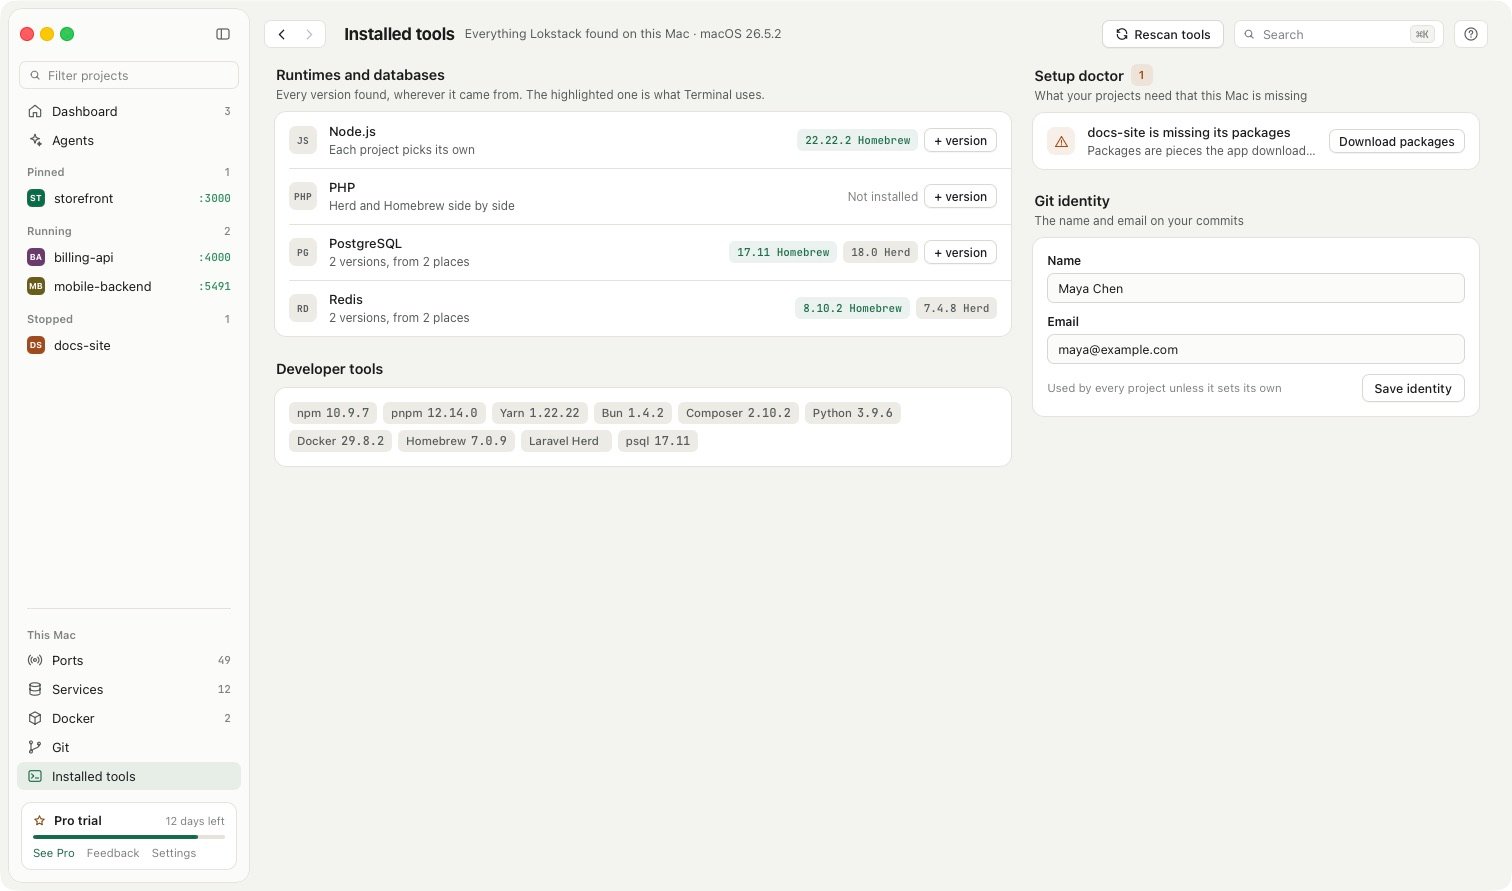This screenshot has height=891, width=1512.
Task: Follow the See Pro link
Action: coord(54,853)
